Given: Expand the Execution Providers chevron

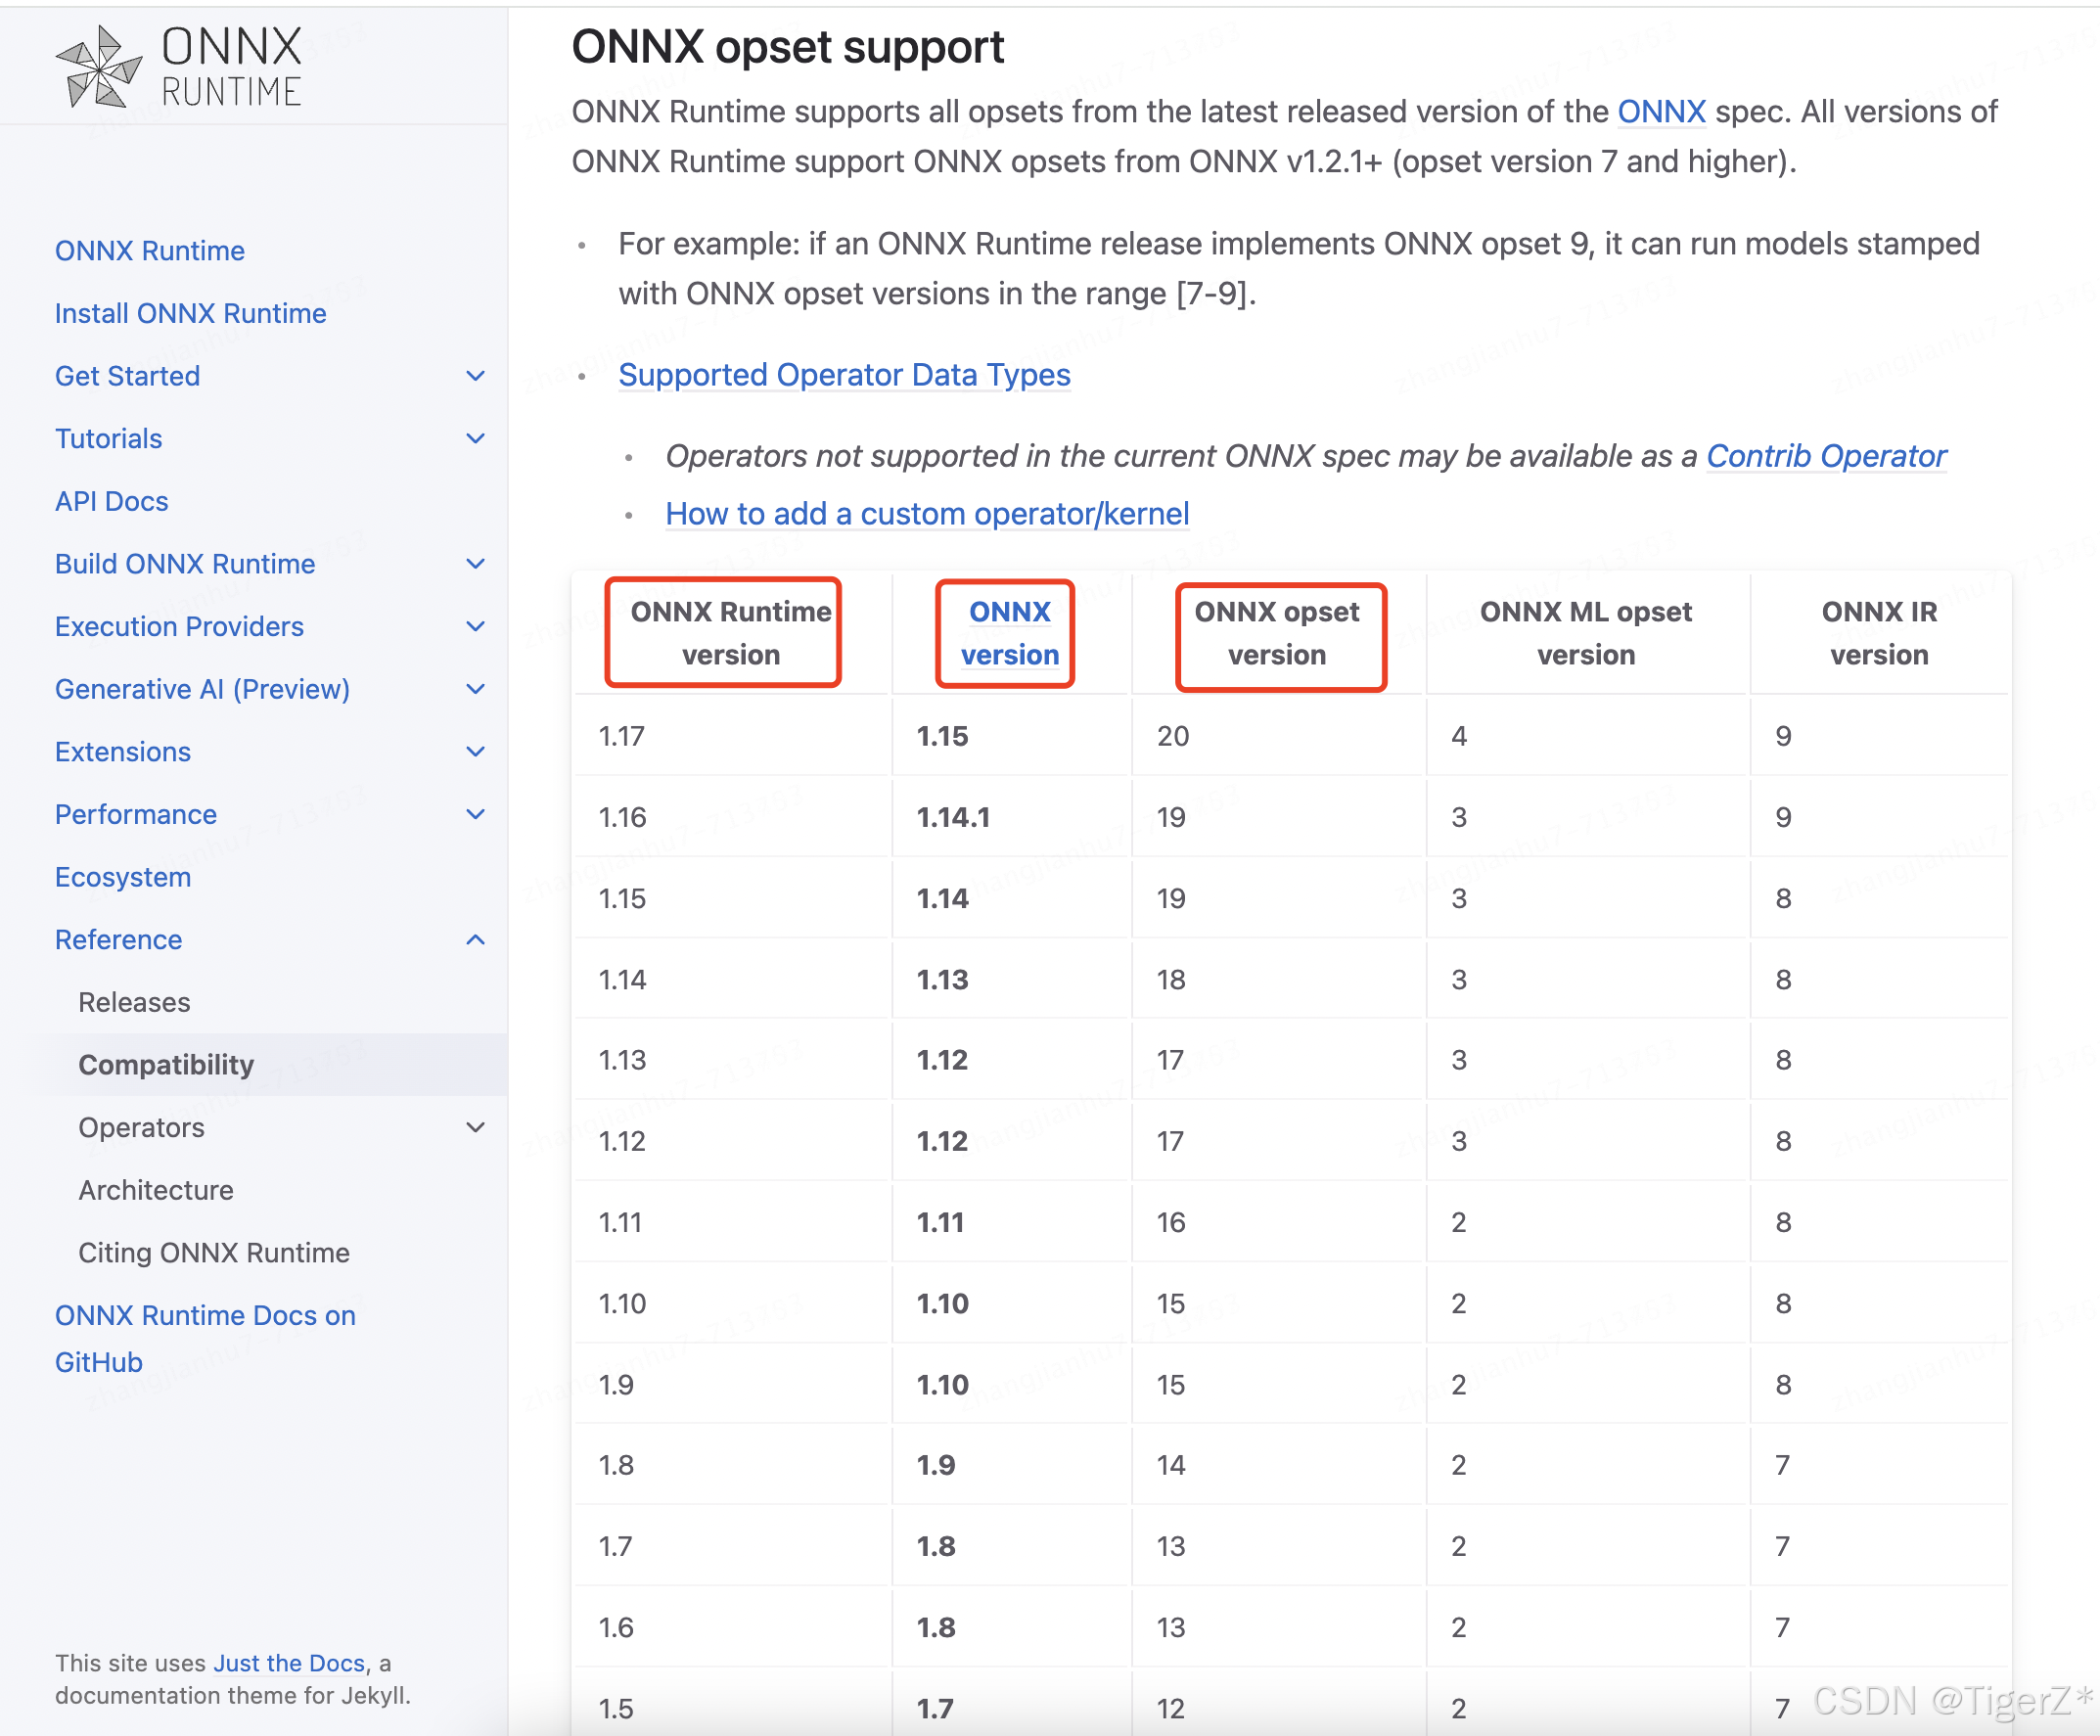Looking at the screenshot, I should click(476, 627).
